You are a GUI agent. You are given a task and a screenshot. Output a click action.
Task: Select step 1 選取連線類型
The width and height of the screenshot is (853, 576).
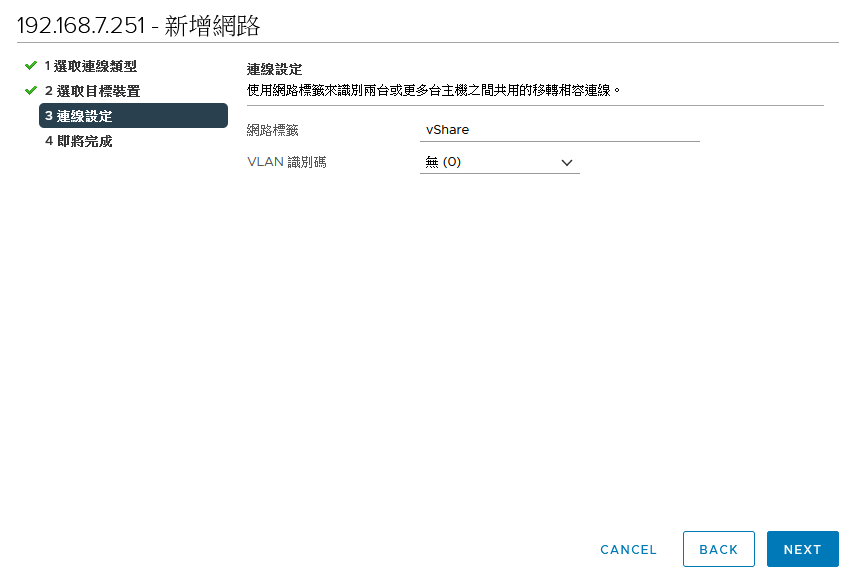tap(91, 66)
